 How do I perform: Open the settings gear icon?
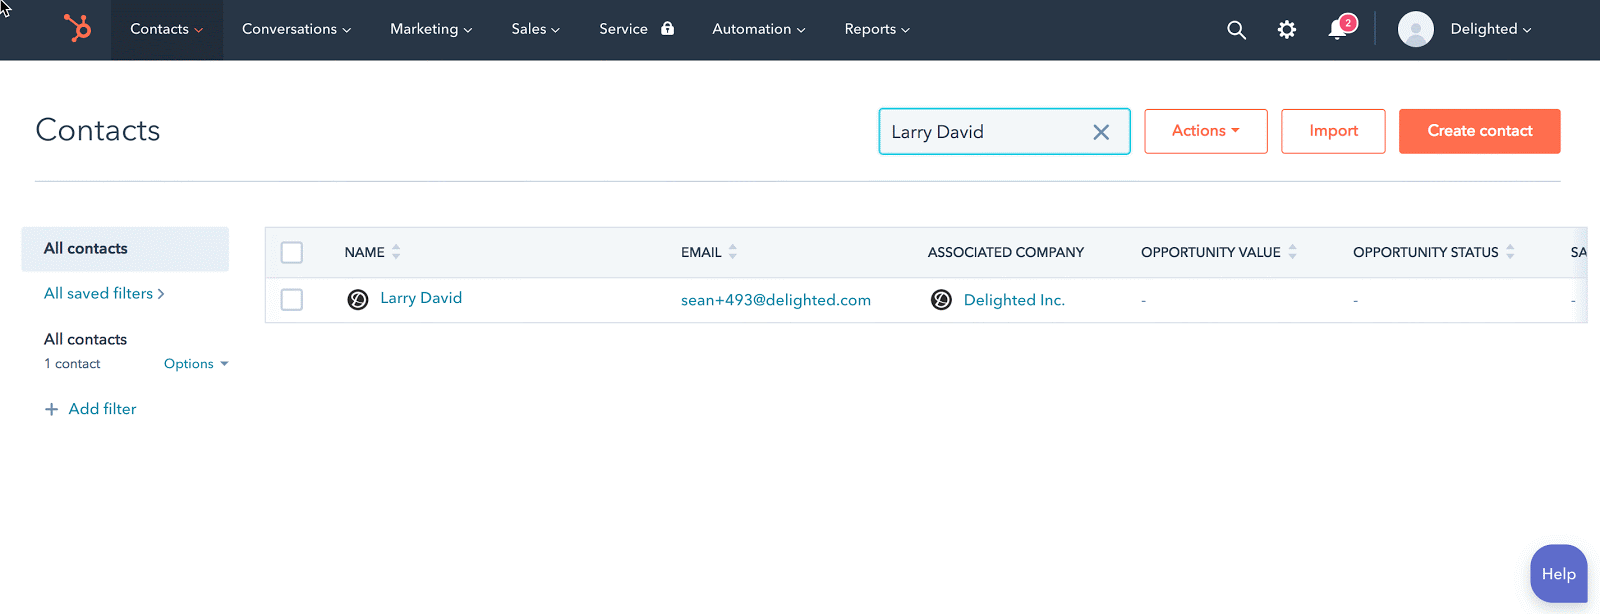tap(1287, 30)
